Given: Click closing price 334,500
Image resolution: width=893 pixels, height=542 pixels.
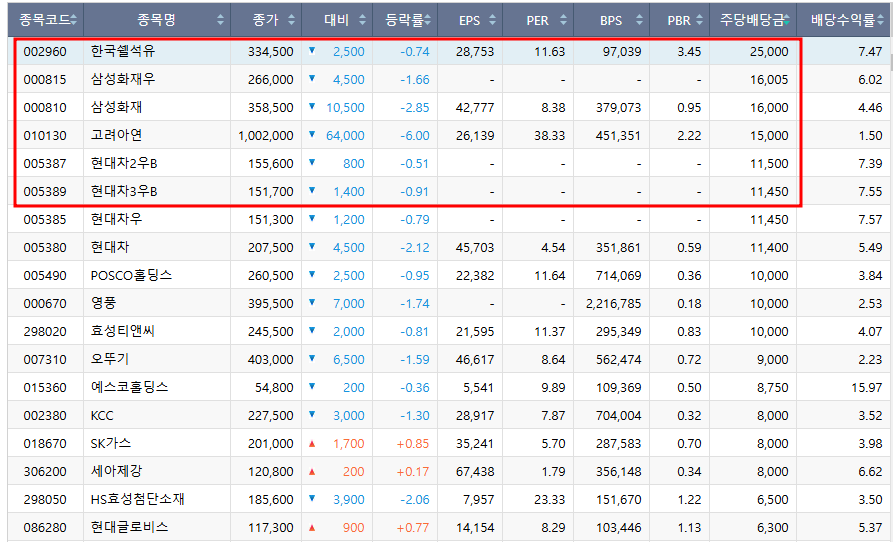Looking at the screenshot, I should pyautogui.click(x=271, y=52).
